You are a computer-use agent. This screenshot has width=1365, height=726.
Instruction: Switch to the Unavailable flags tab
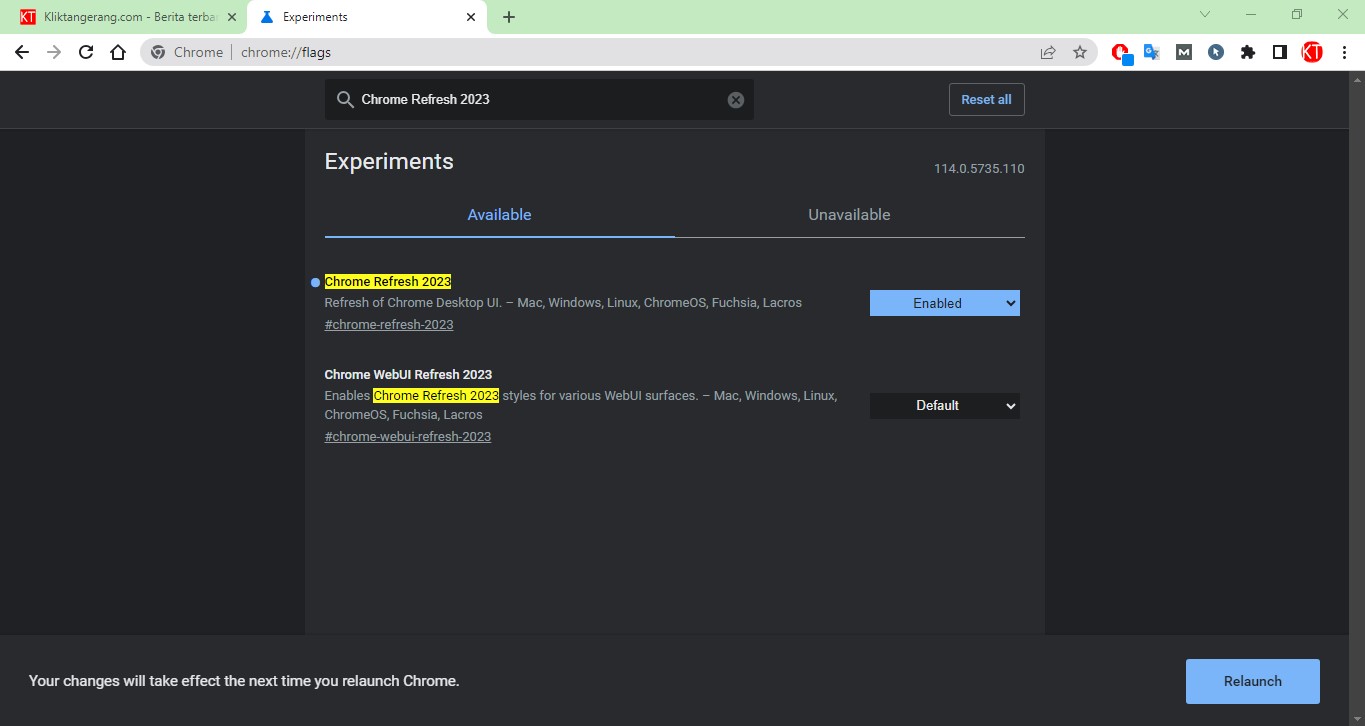(x=850, y=215)
